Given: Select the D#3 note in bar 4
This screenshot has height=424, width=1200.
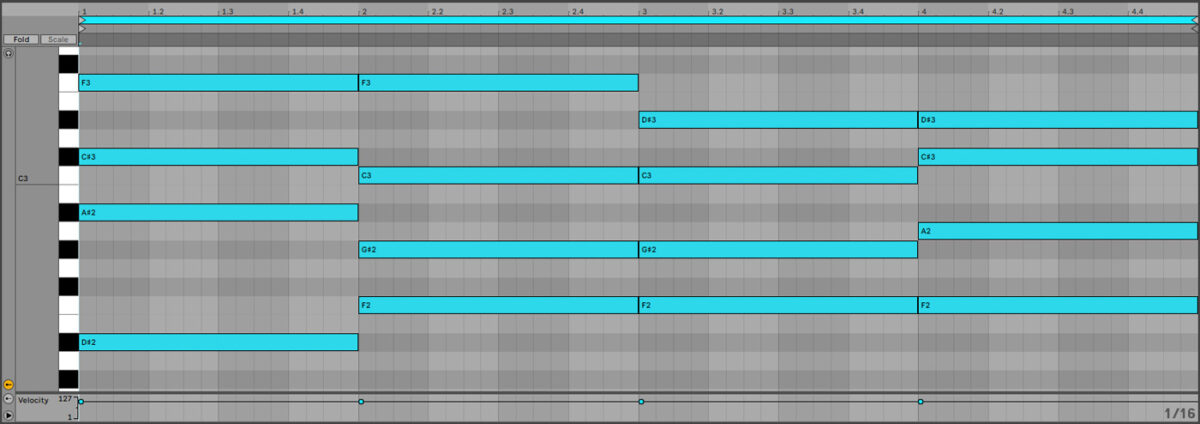Looking at the screenshot, I should click(1058, 120).
